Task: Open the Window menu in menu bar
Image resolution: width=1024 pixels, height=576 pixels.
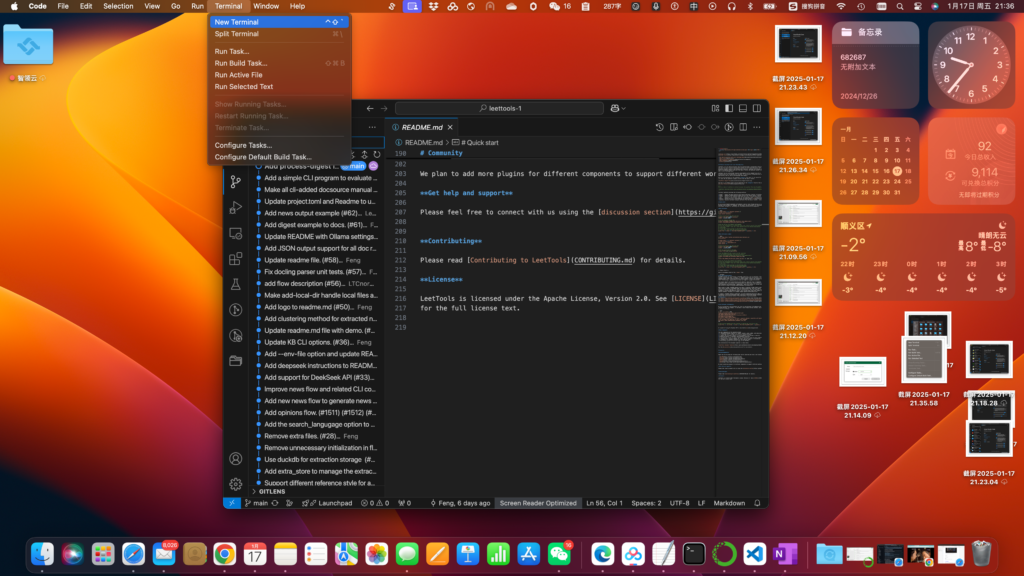Action: (x=266, y=6)
